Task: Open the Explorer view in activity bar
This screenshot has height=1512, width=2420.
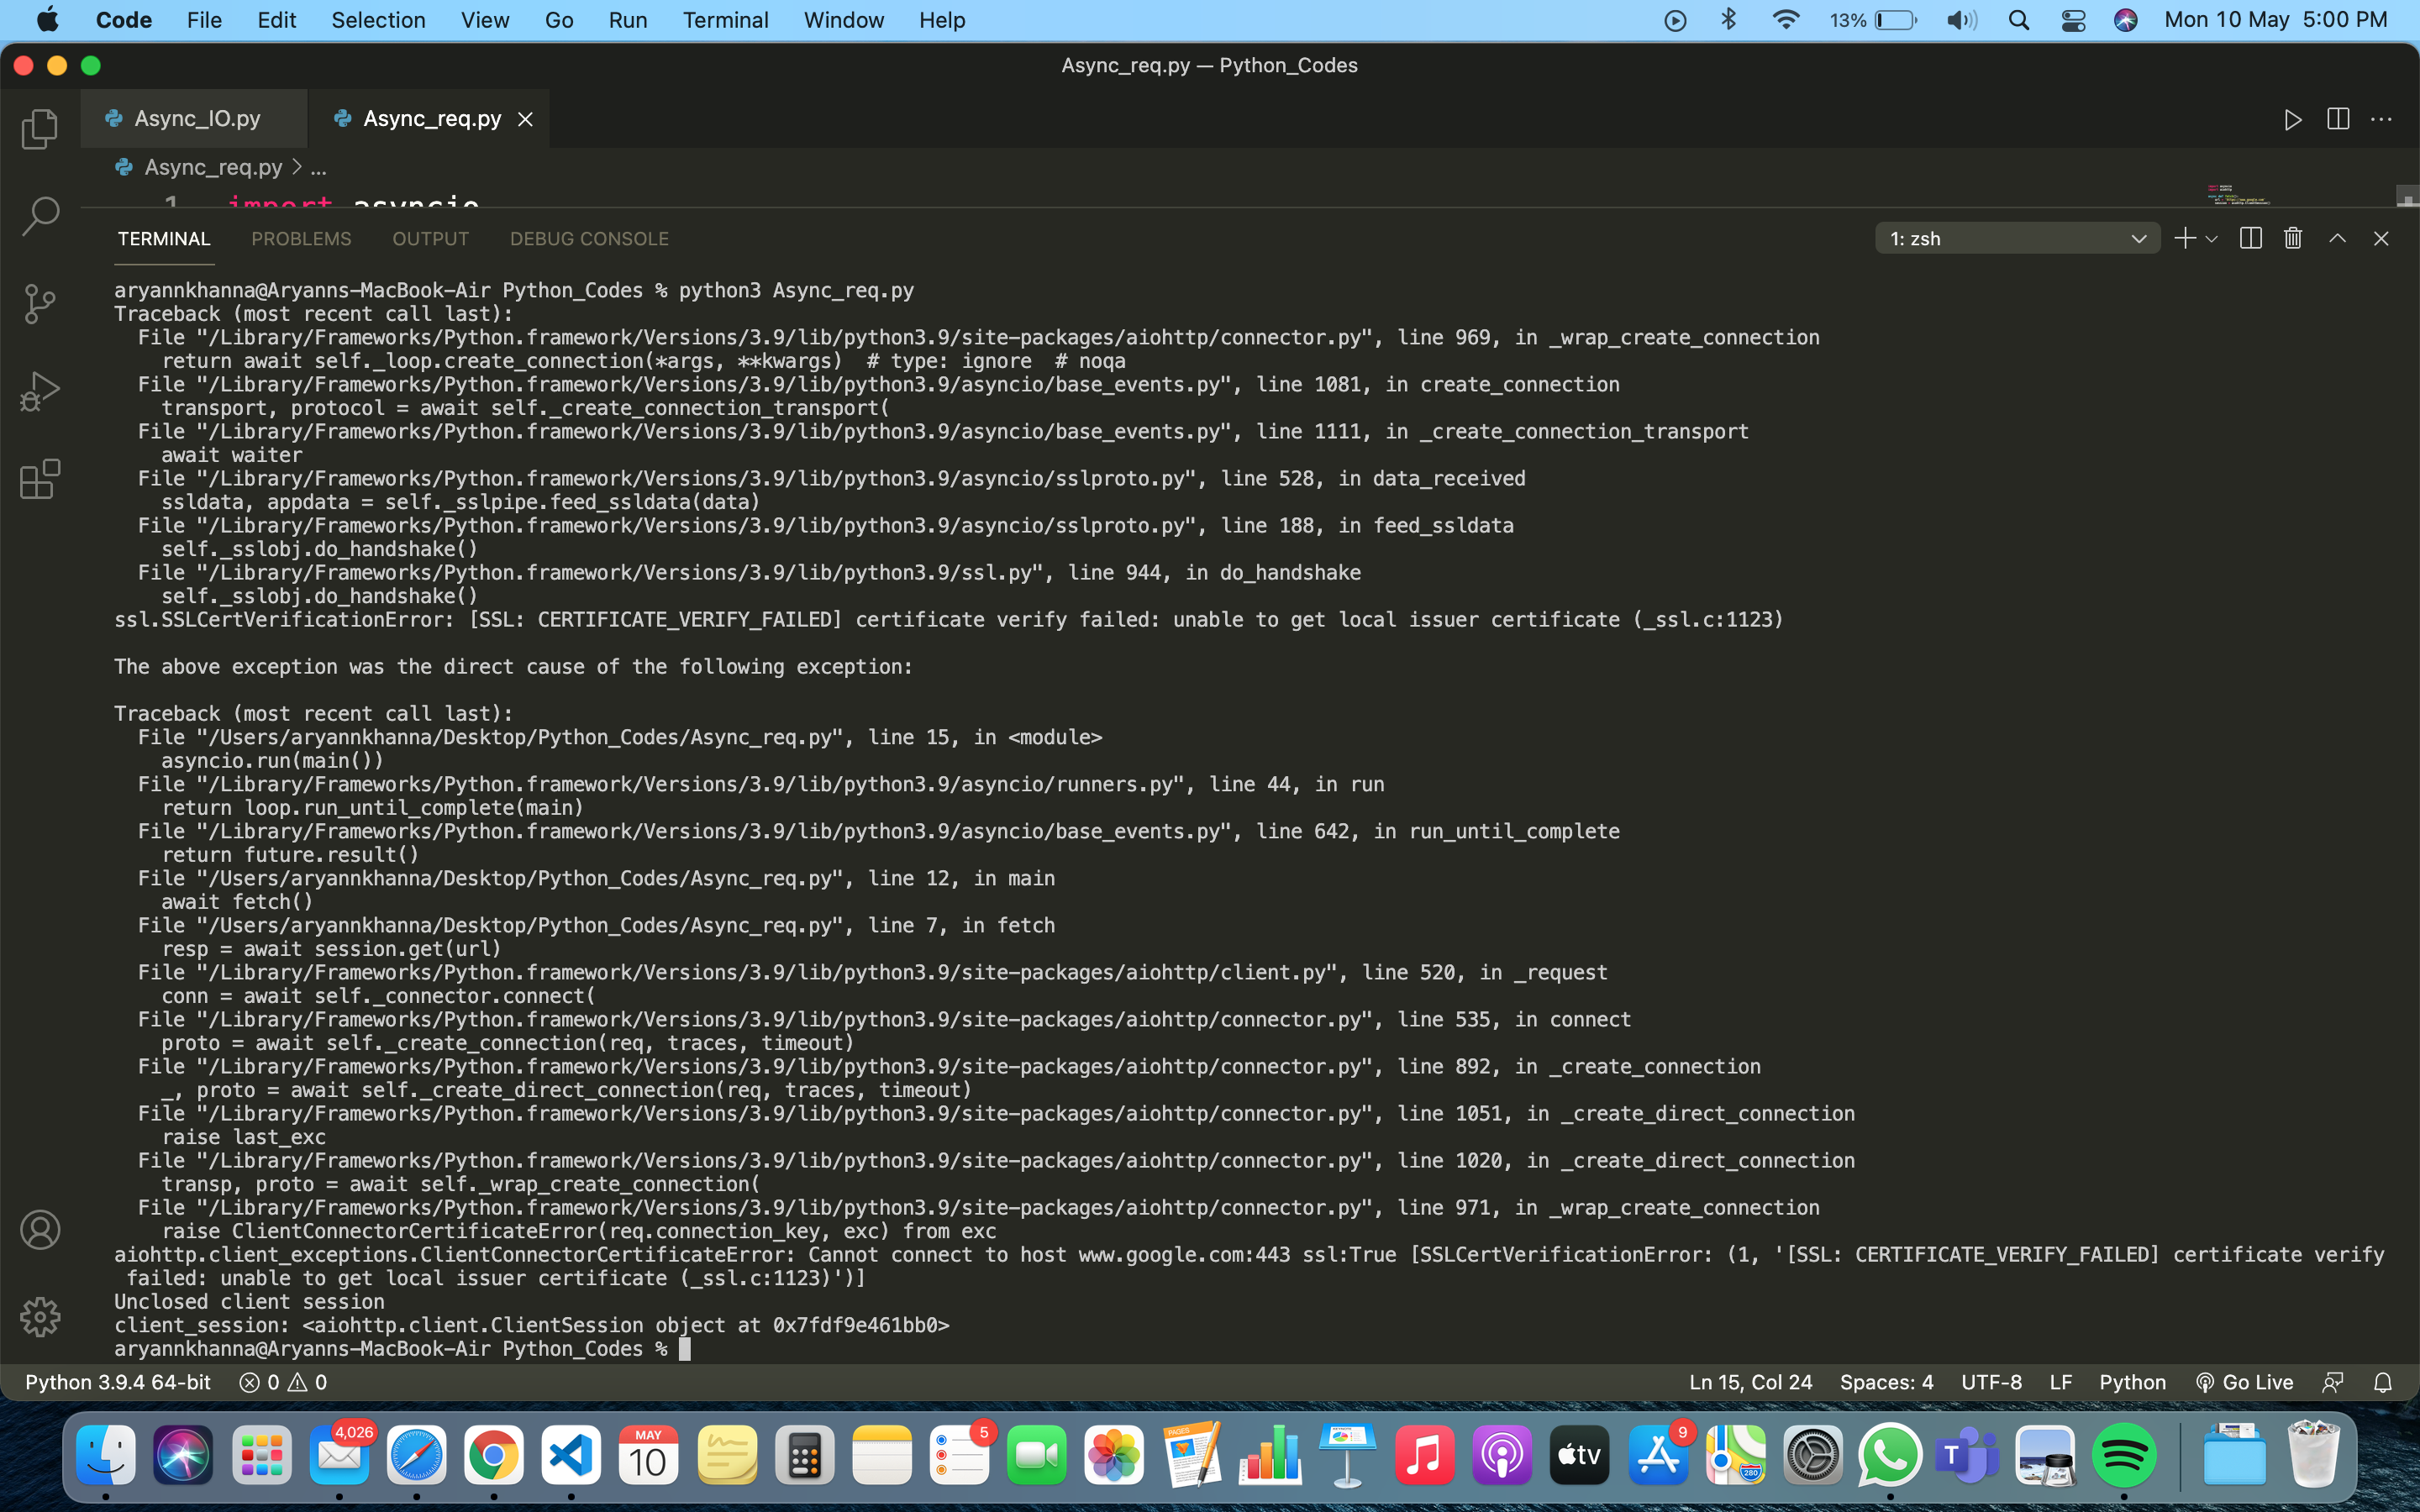Action: coord(40,128)
